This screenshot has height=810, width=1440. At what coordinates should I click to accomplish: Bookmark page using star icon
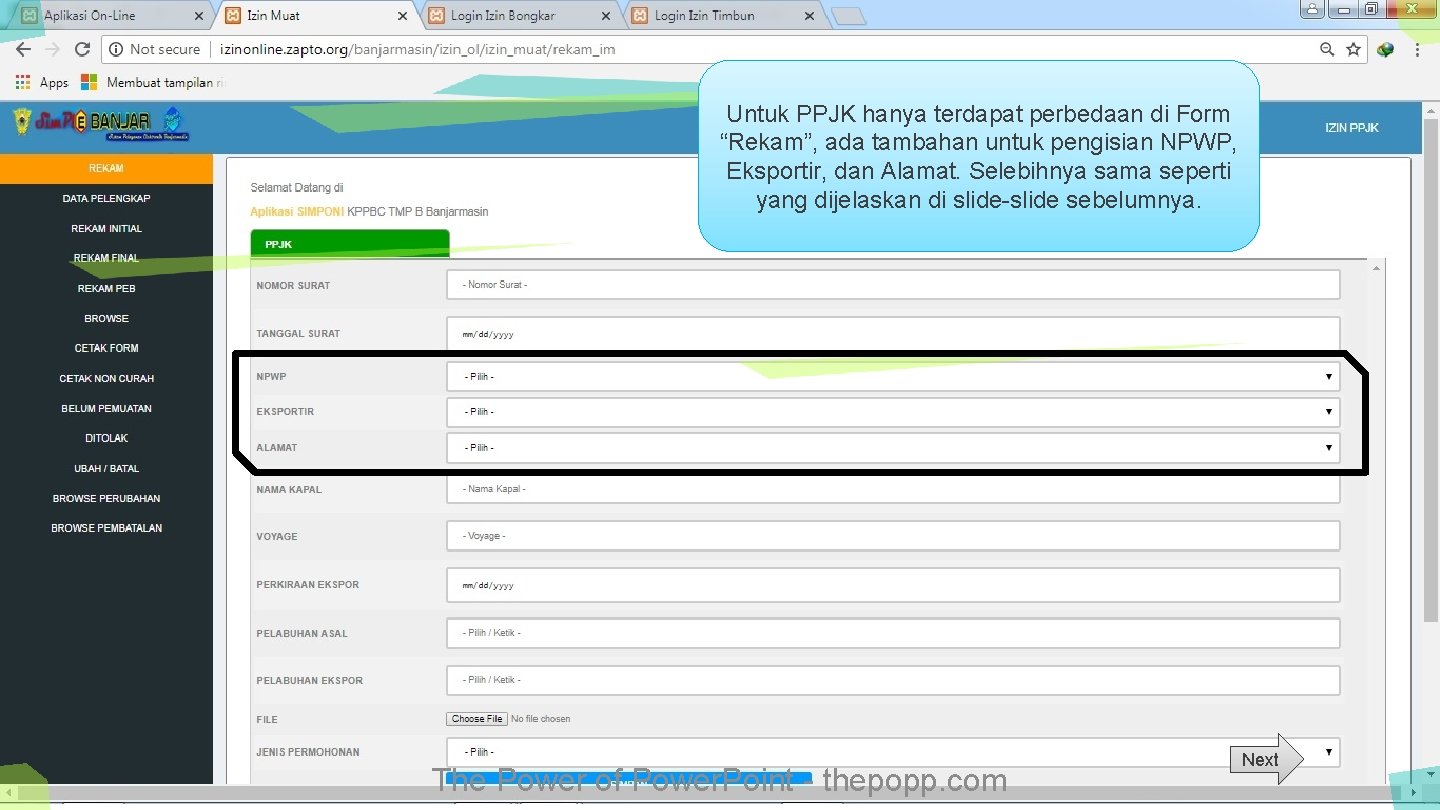tap(1353, 49)
